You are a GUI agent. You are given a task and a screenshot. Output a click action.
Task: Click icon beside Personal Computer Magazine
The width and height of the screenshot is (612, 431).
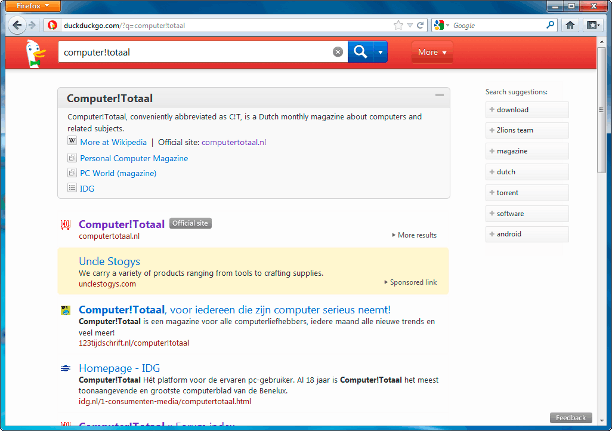pyautogui.click(x=72, y=157)
